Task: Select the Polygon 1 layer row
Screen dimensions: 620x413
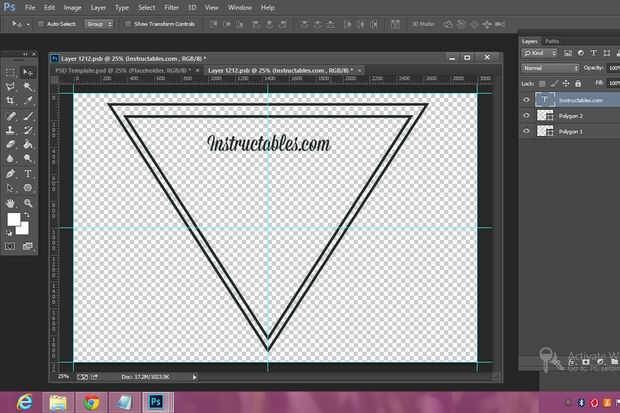Action: click(570, 131)
